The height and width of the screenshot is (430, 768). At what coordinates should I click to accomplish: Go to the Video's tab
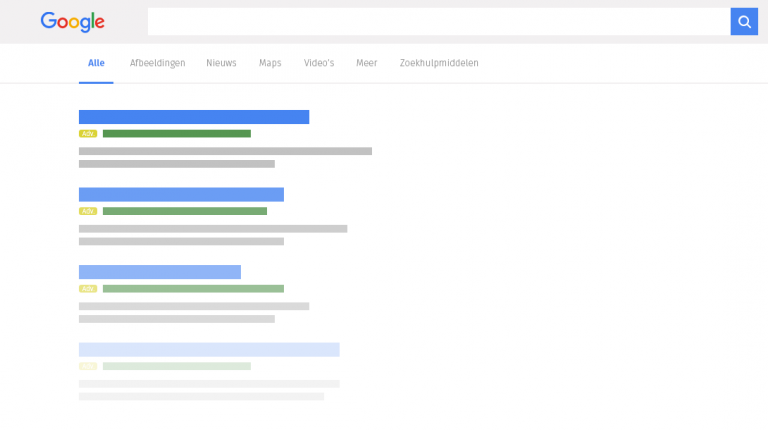click(319, 63)
